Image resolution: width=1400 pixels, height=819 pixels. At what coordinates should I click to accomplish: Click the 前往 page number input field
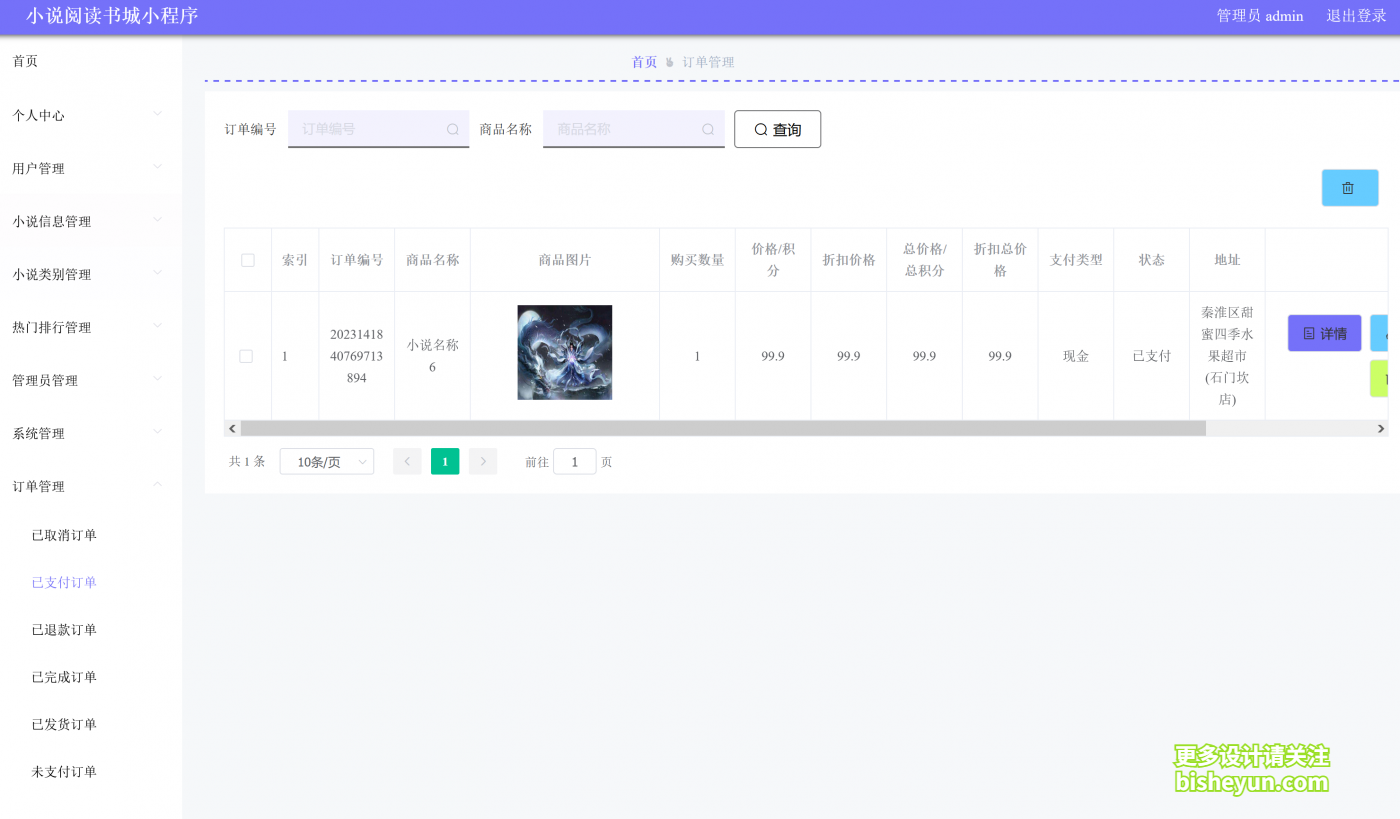(574, 461)
